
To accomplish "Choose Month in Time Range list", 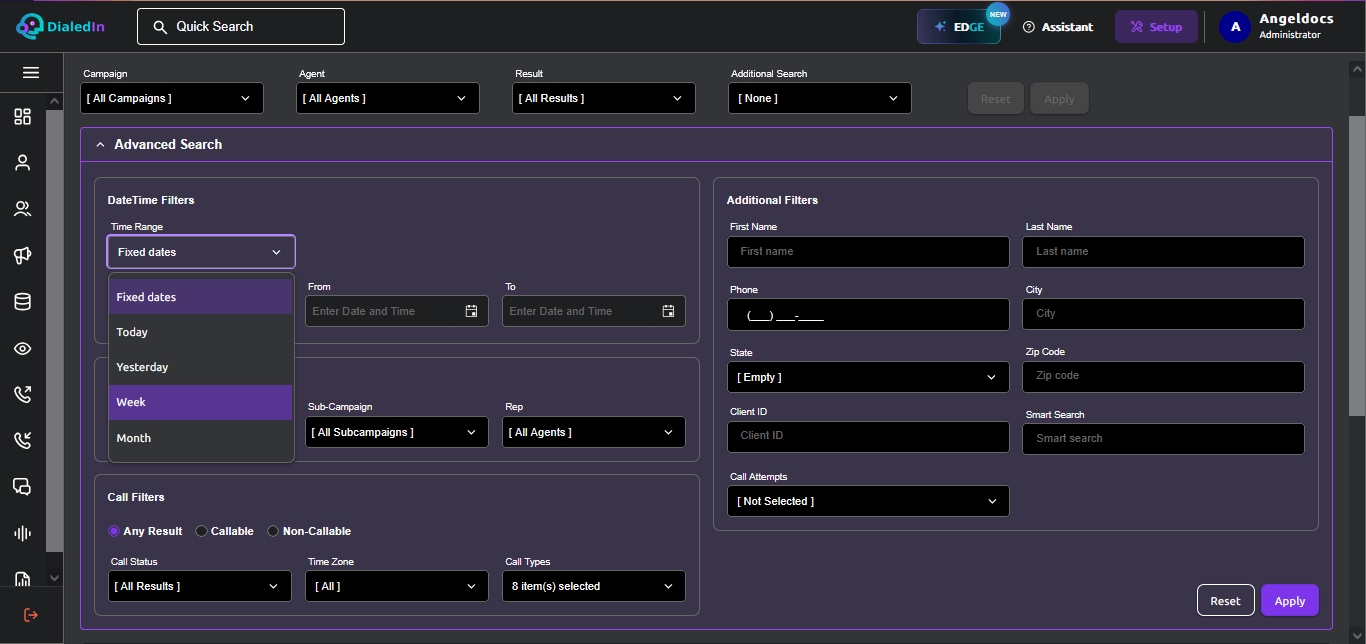I will [x=201, y=438].
